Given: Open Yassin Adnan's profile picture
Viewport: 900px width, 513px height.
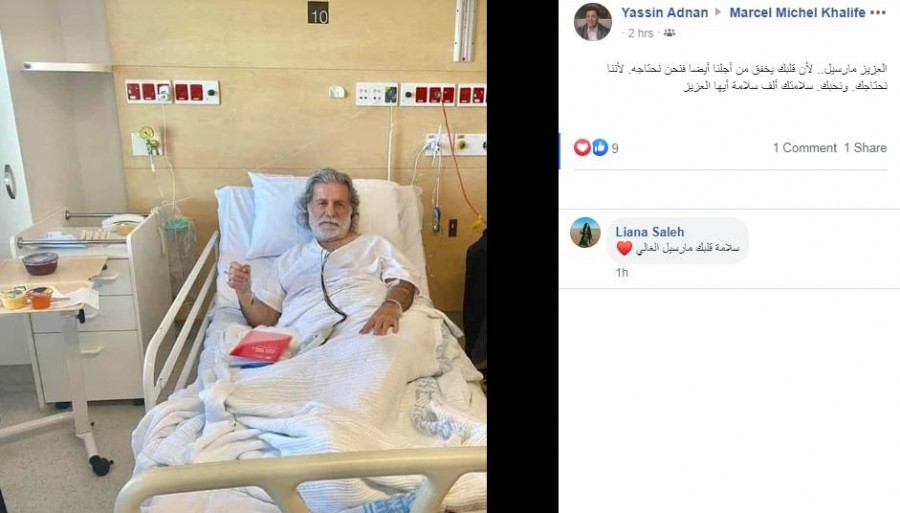Looking at the screenshot, I should coord(592,22).
